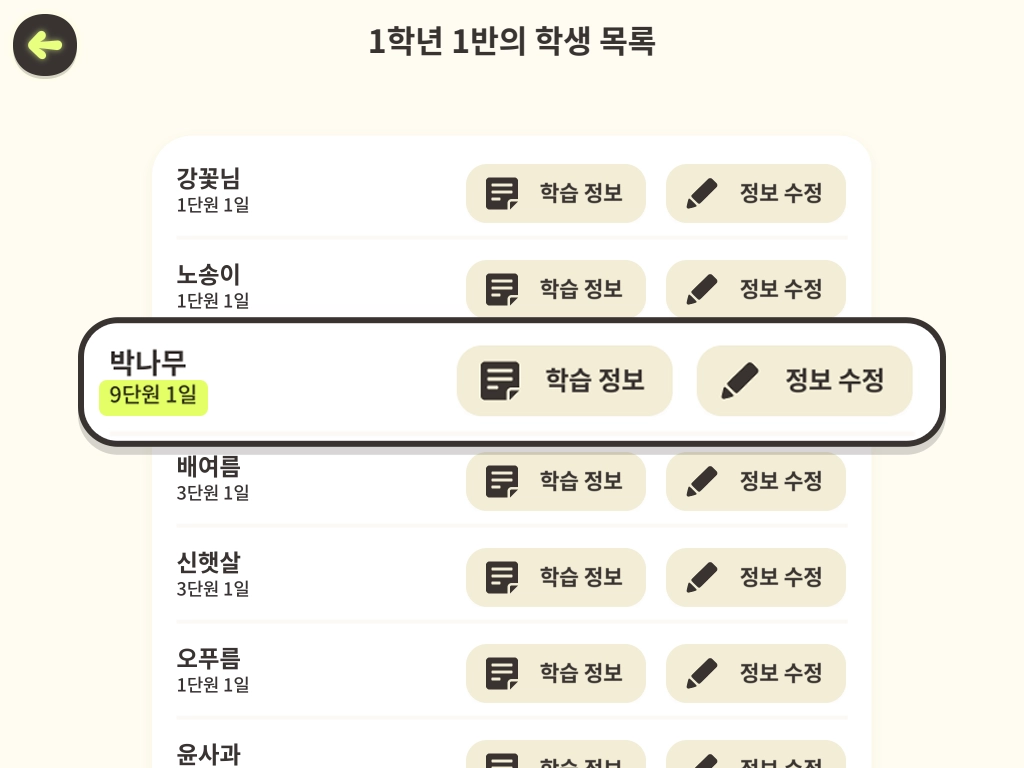
Task: Select student name 윤사과 in list
Action: pos(208,754)
